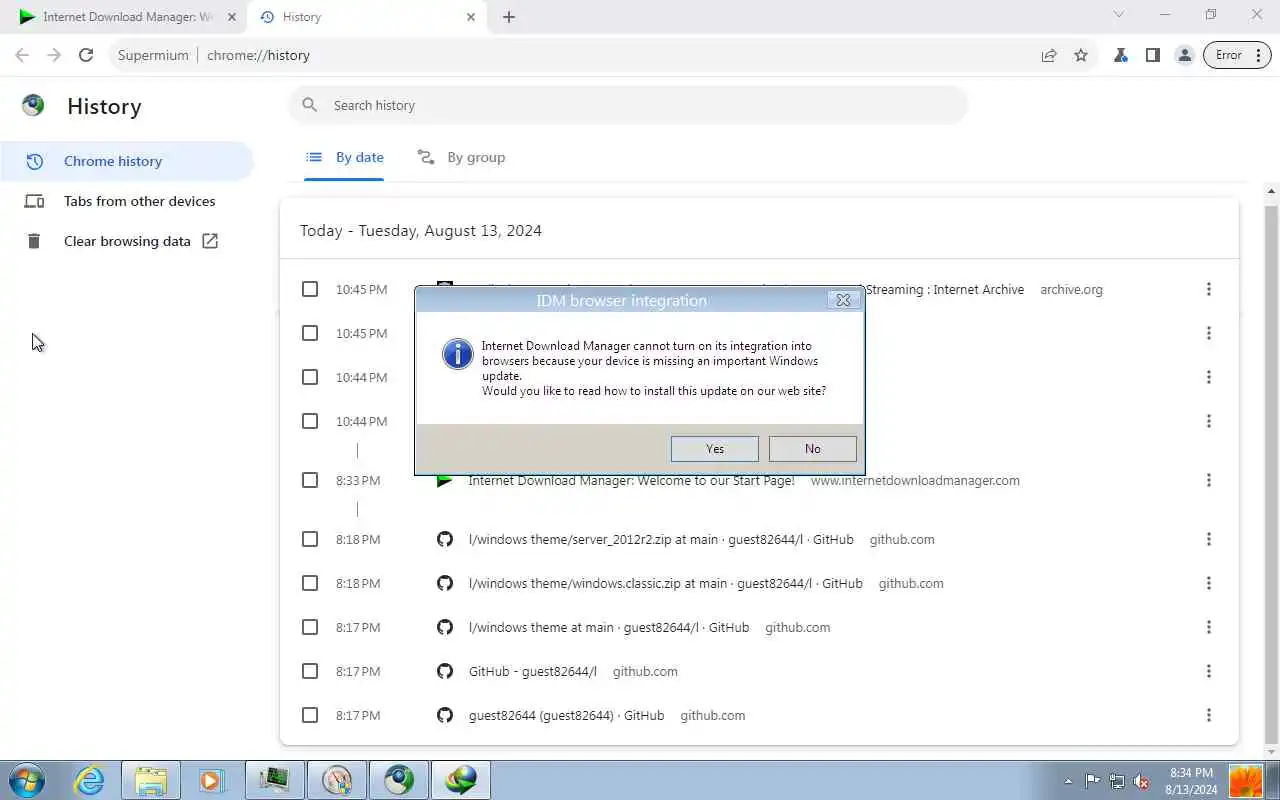The height and width of the screenshot is (800, 1280).
Task: Check the 'GitHub - guest82644/l' entry
Action: (x=310, y=671)
